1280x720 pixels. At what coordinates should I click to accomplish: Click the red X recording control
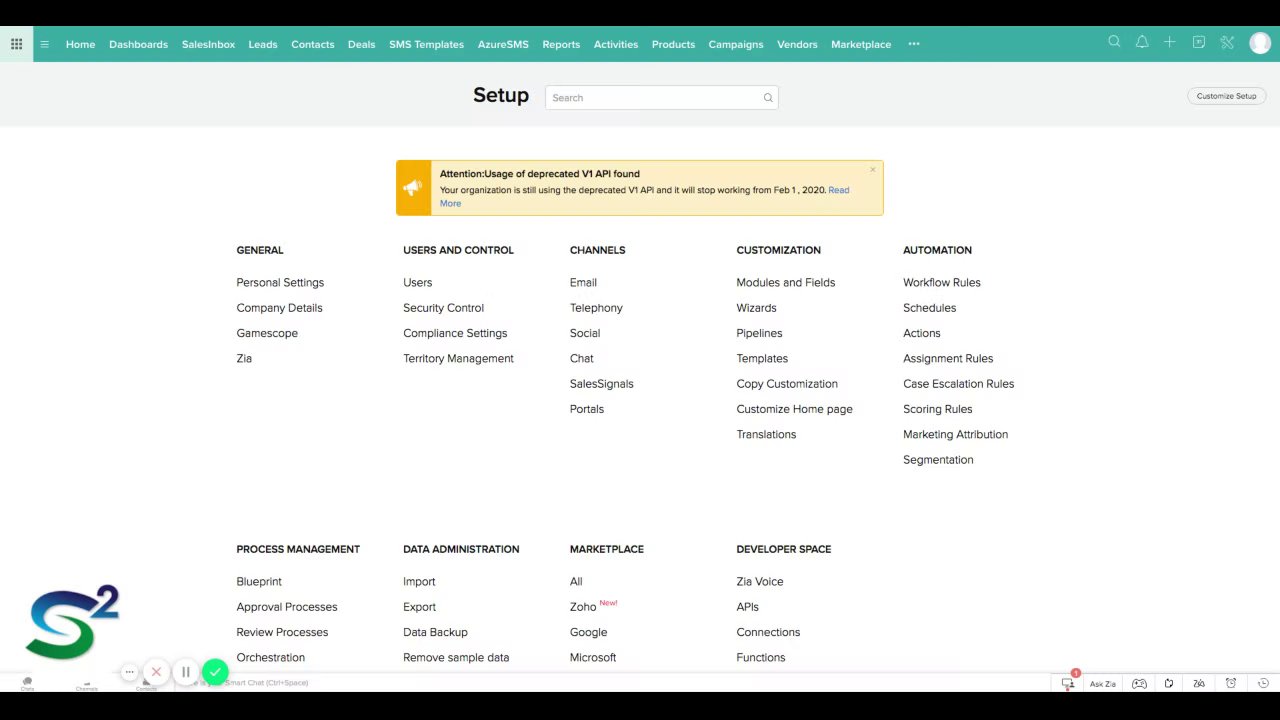[x=156, y=672]
